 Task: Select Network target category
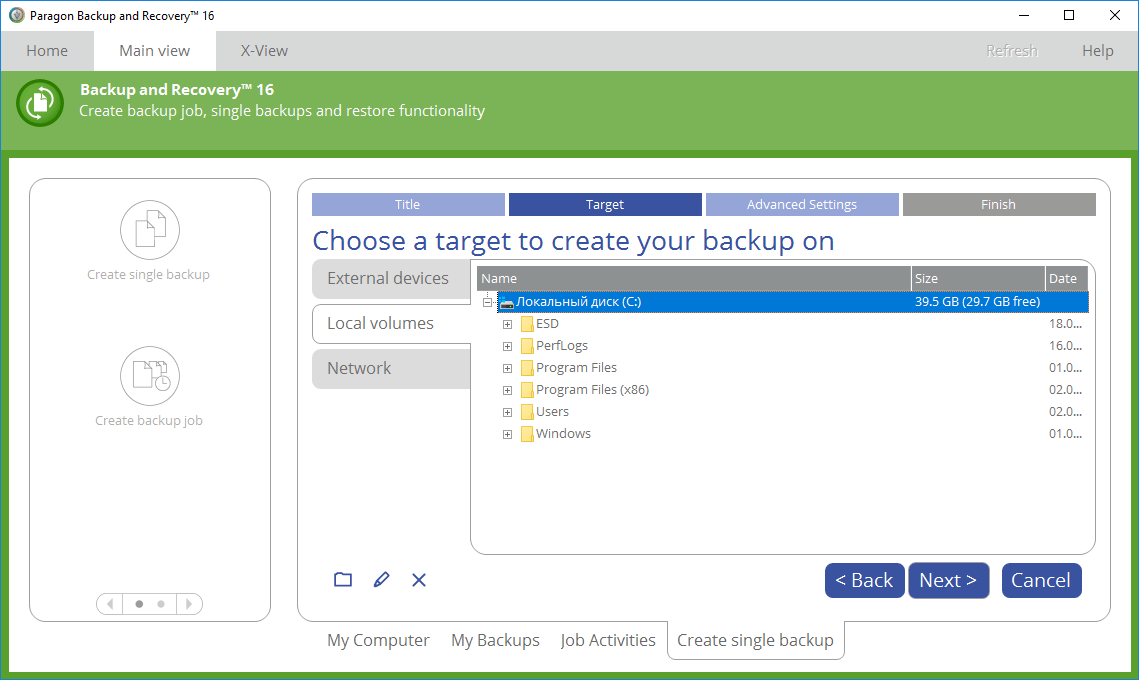(392, 369)
